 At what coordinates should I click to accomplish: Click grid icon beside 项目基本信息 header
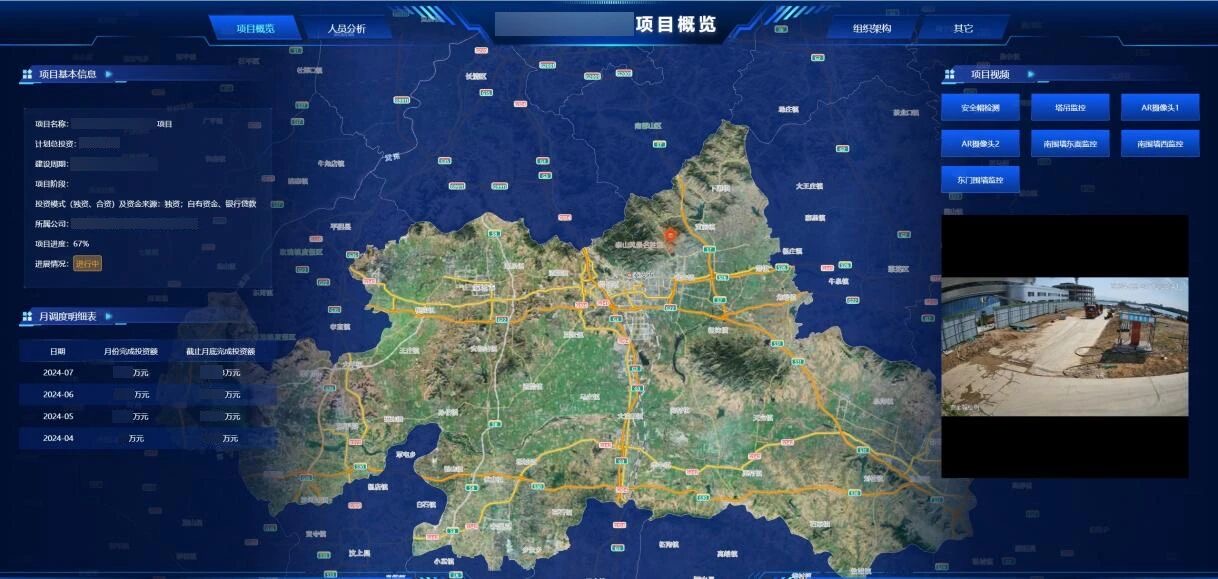click(x=27, y=74)
